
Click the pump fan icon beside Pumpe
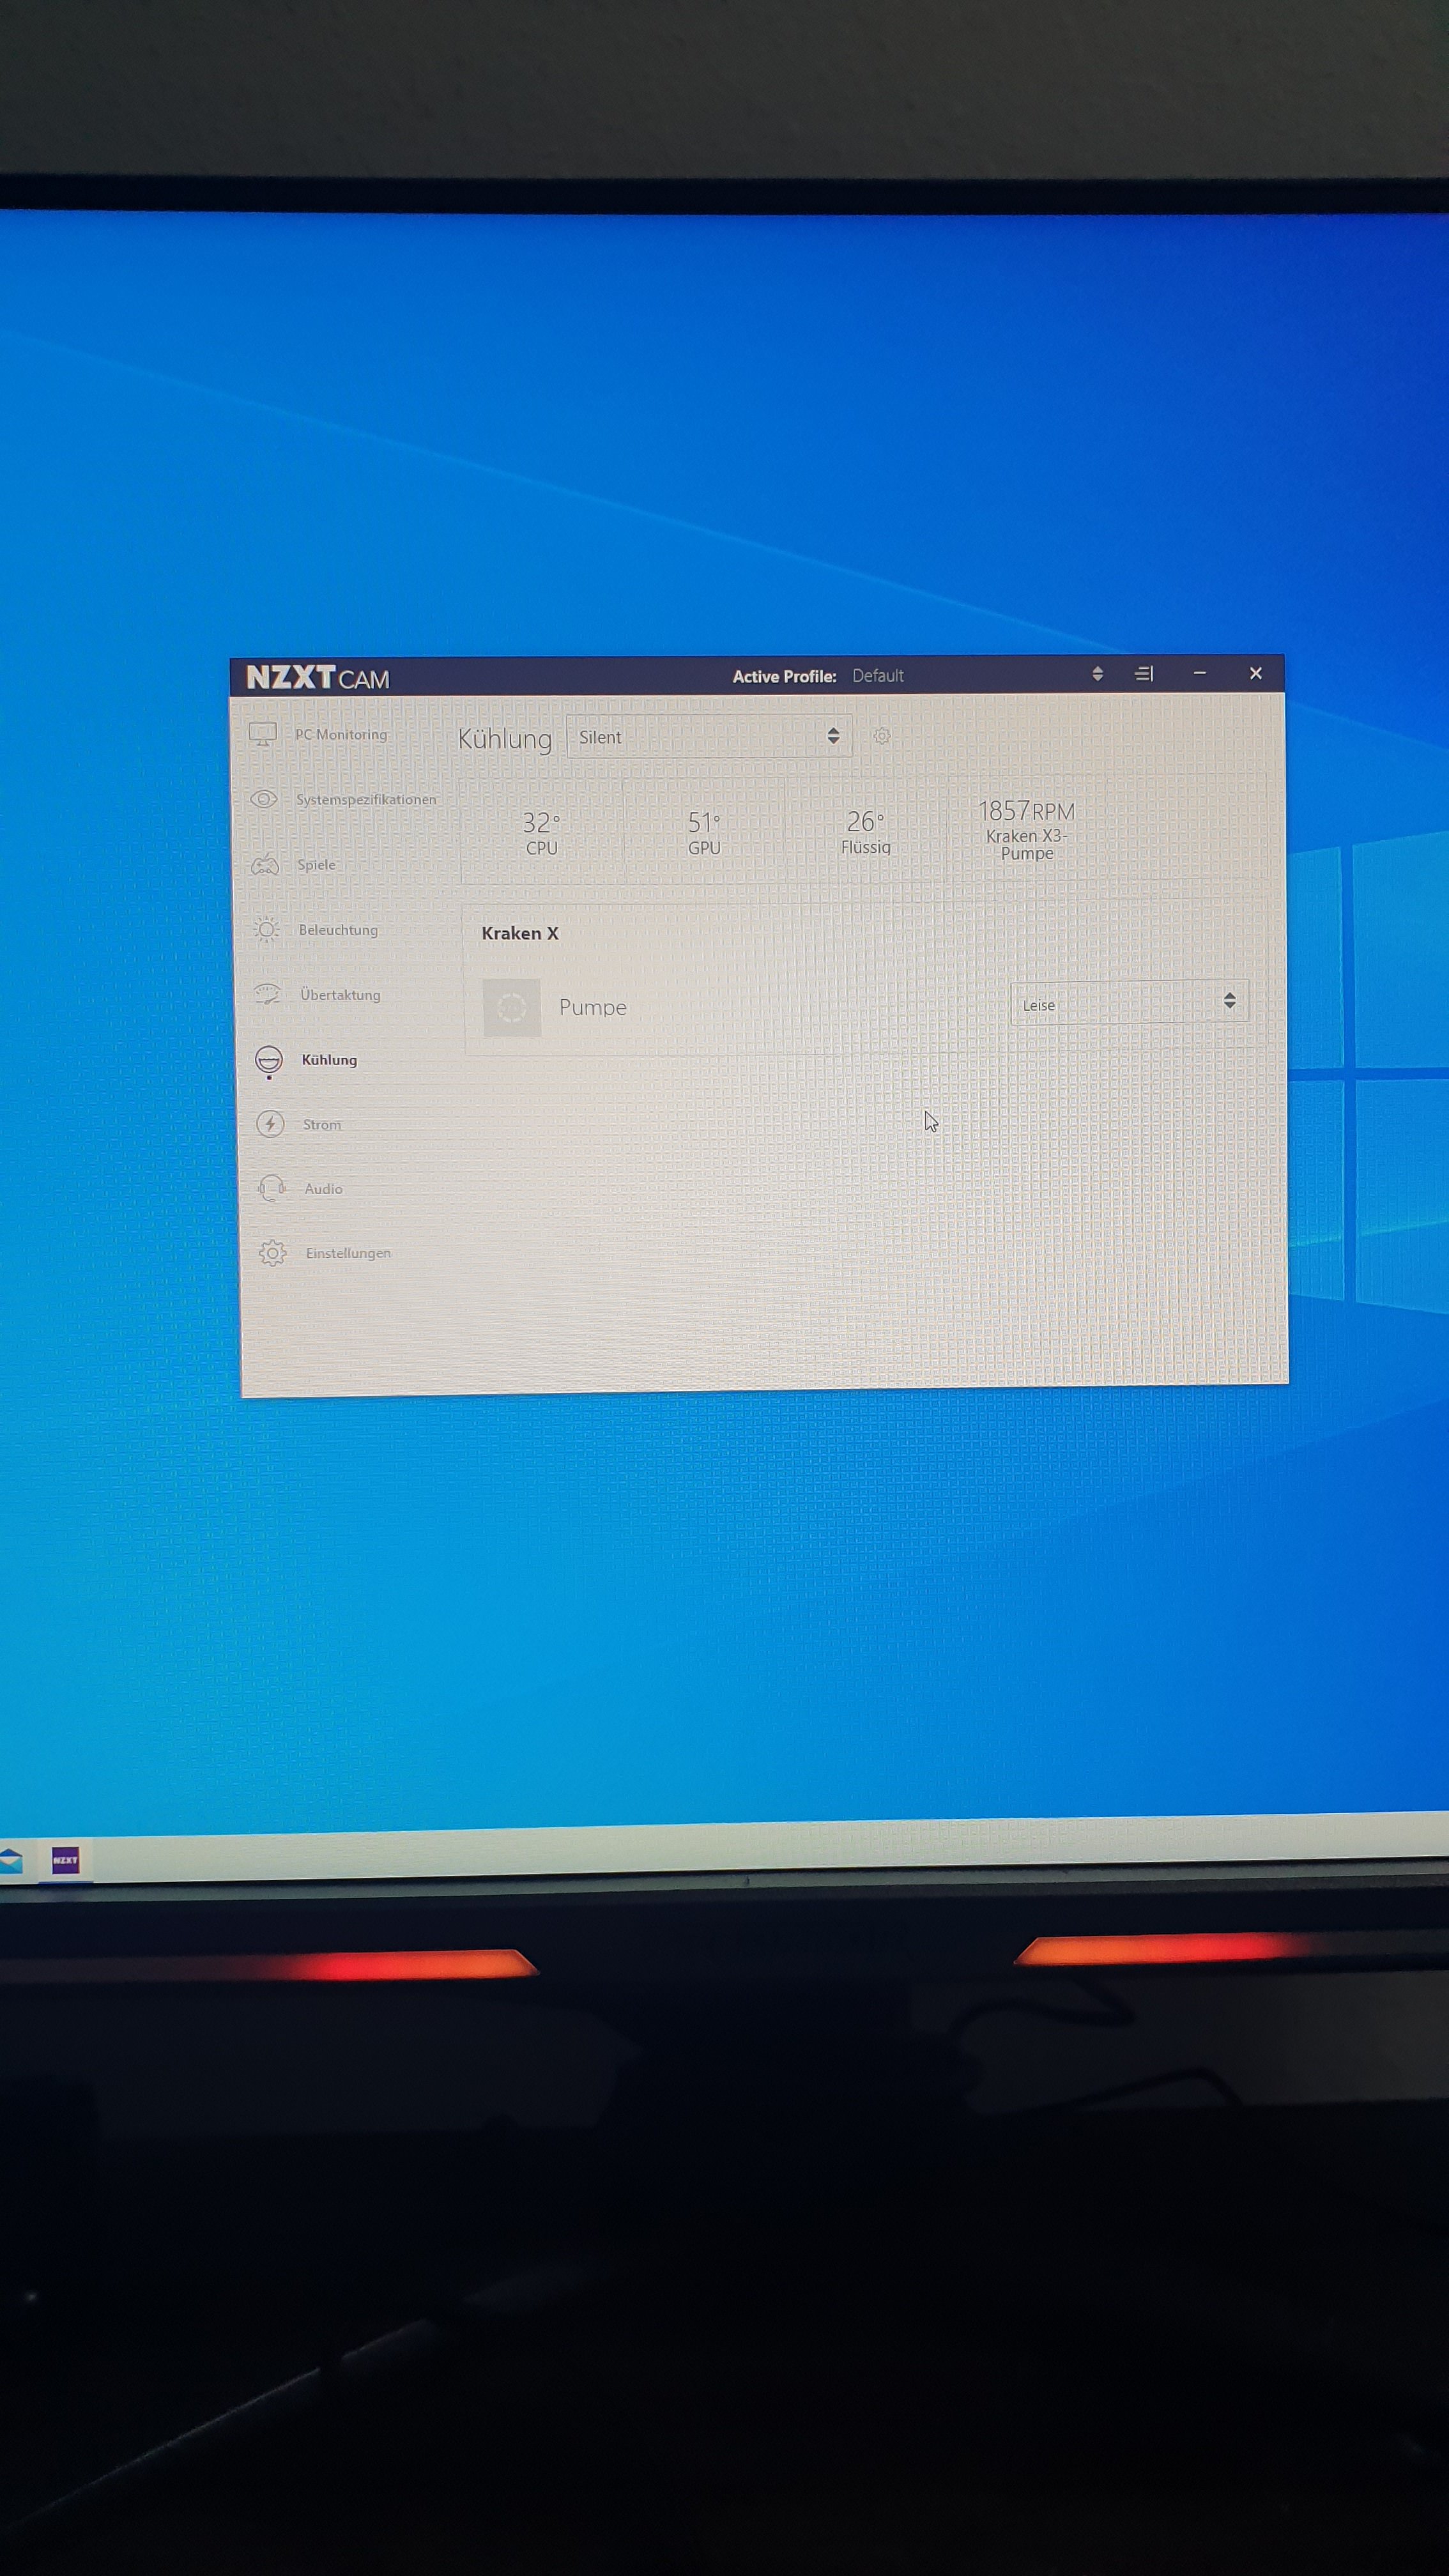(x=511, y=1007)
